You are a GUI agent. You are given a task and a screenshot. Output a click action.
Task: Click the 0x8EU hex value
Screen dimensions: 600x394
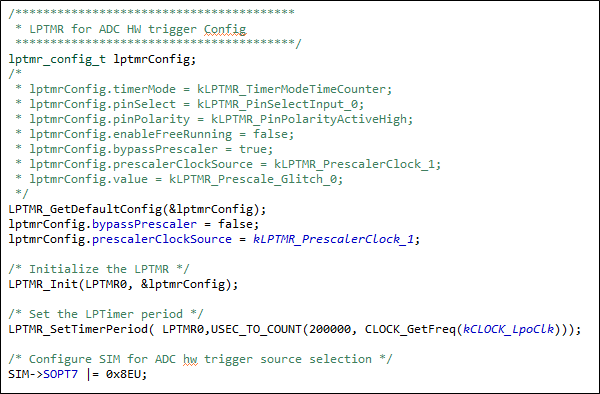(x=123, y=374)
